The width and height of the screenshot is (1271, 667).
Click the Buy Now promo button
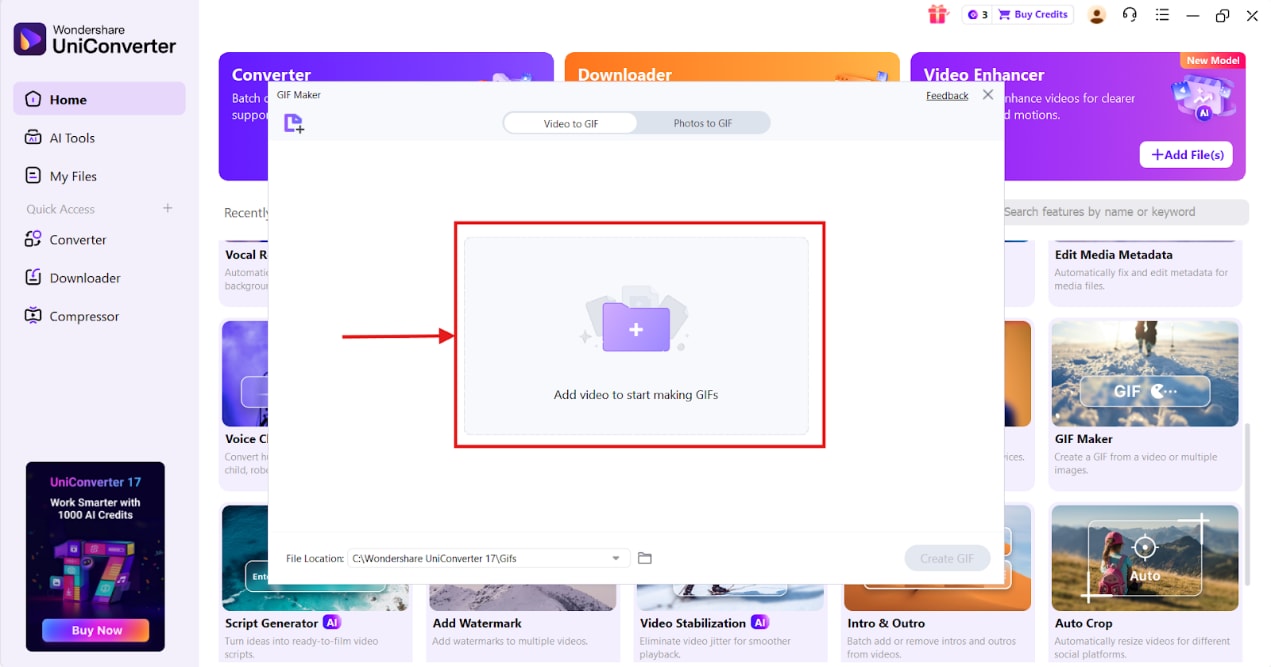[96, 631]
